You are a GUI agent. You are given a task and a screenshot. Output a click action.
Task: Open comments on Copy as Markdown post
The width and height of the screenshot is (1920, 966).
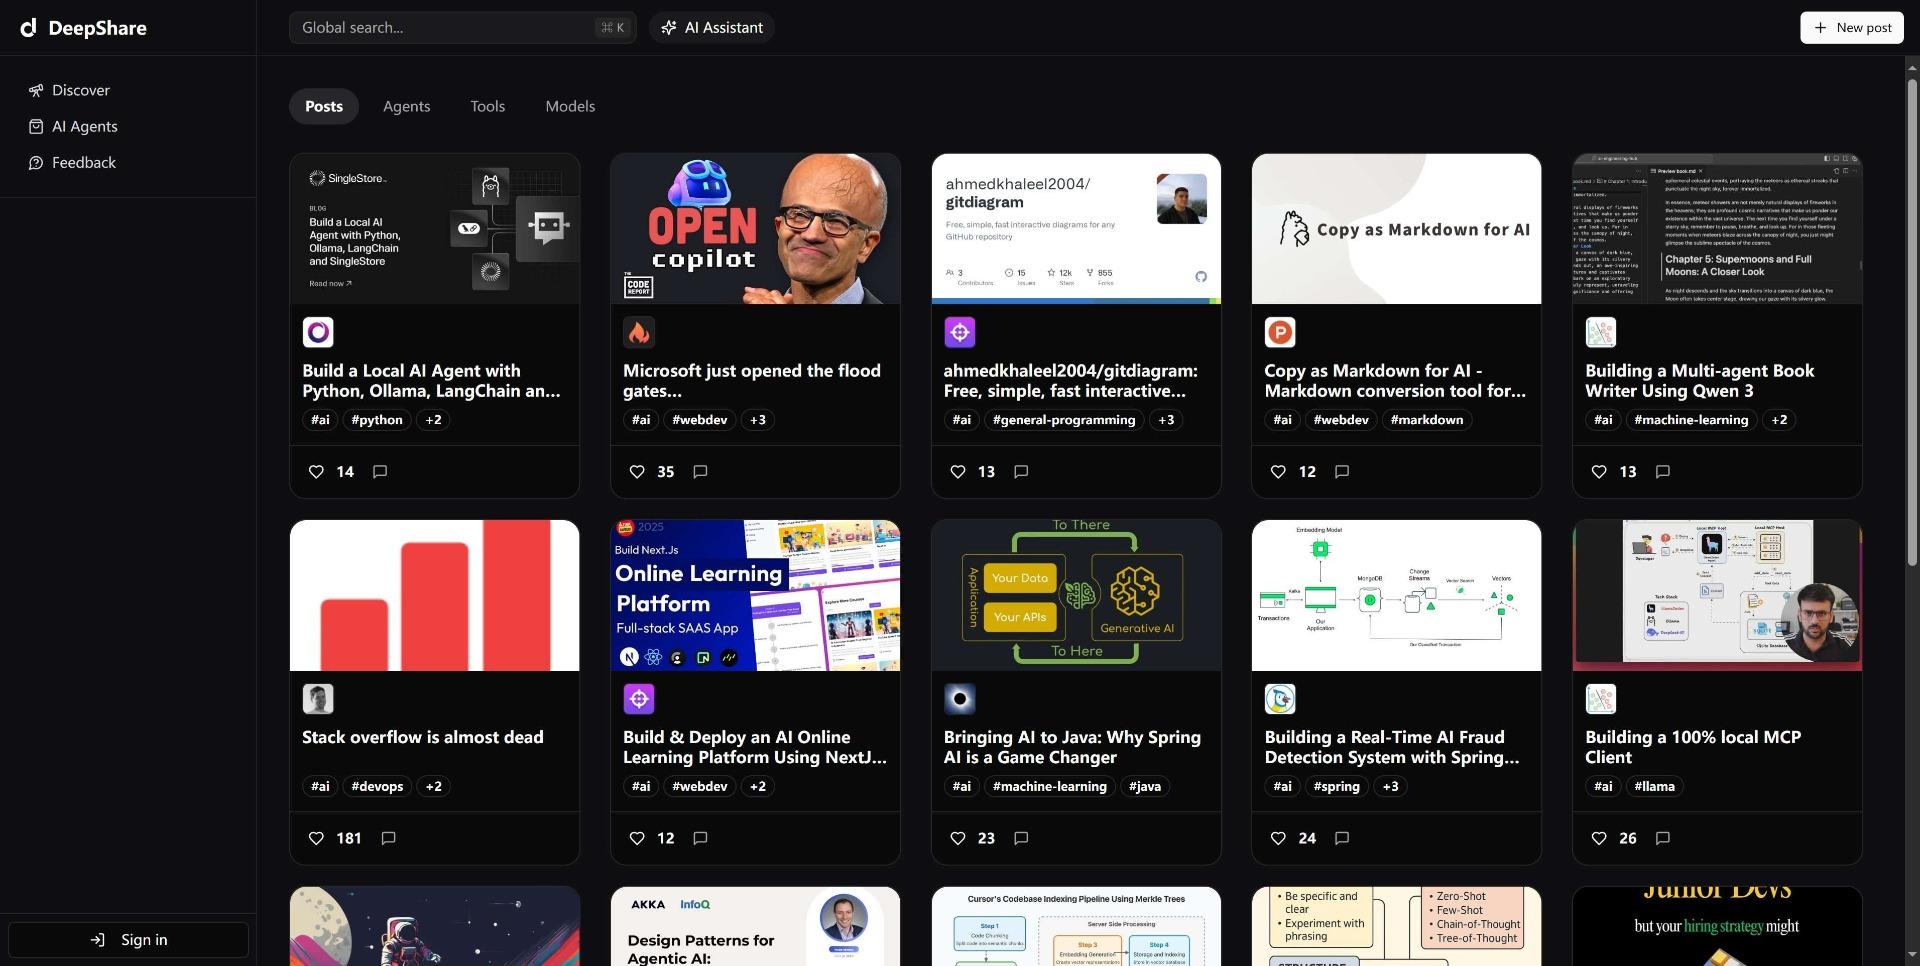click(x=1342, y=471)
